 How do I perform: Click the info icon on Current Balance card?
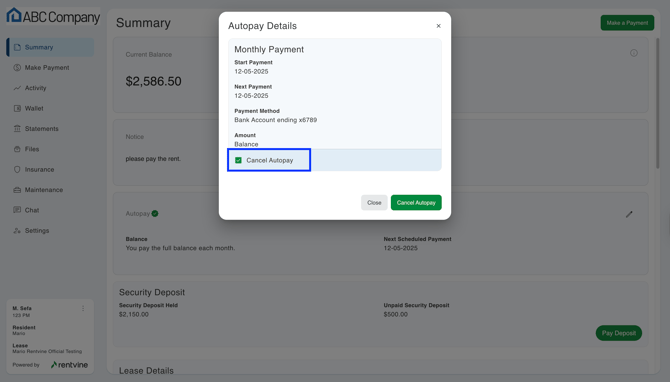coord(634,53)
